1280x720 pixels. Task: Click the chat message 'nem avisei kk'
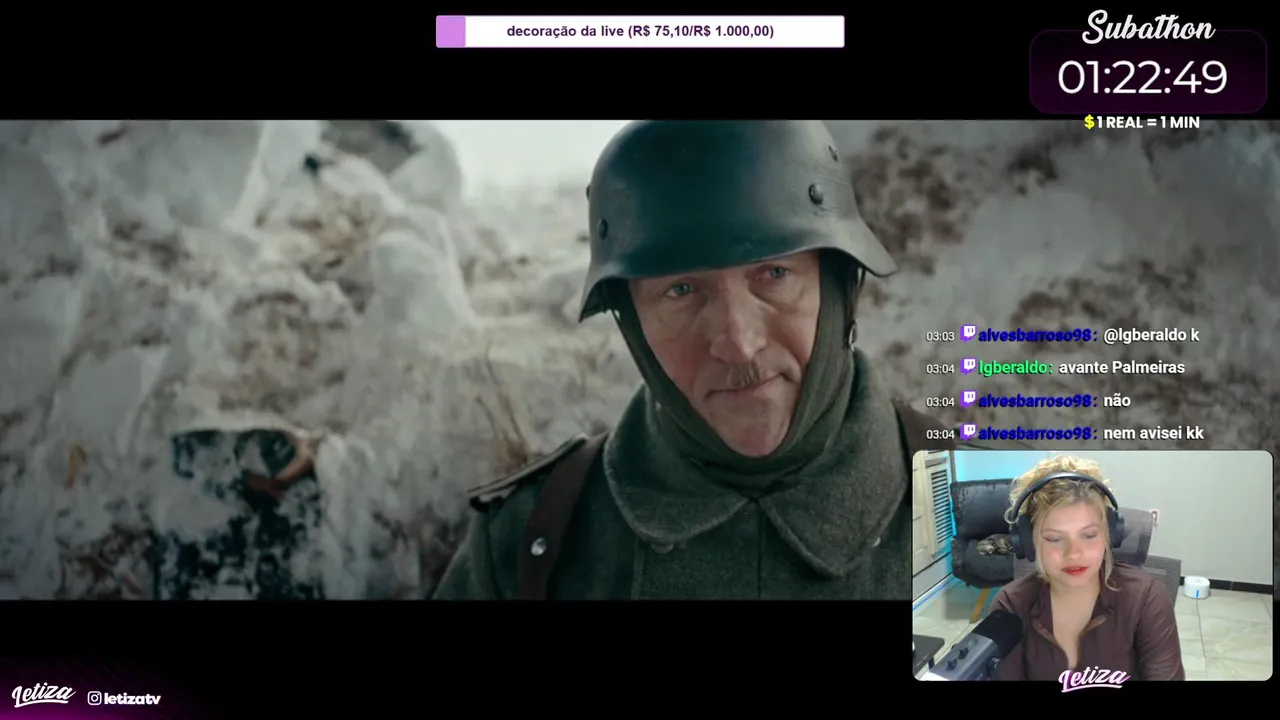[1153, 433]
